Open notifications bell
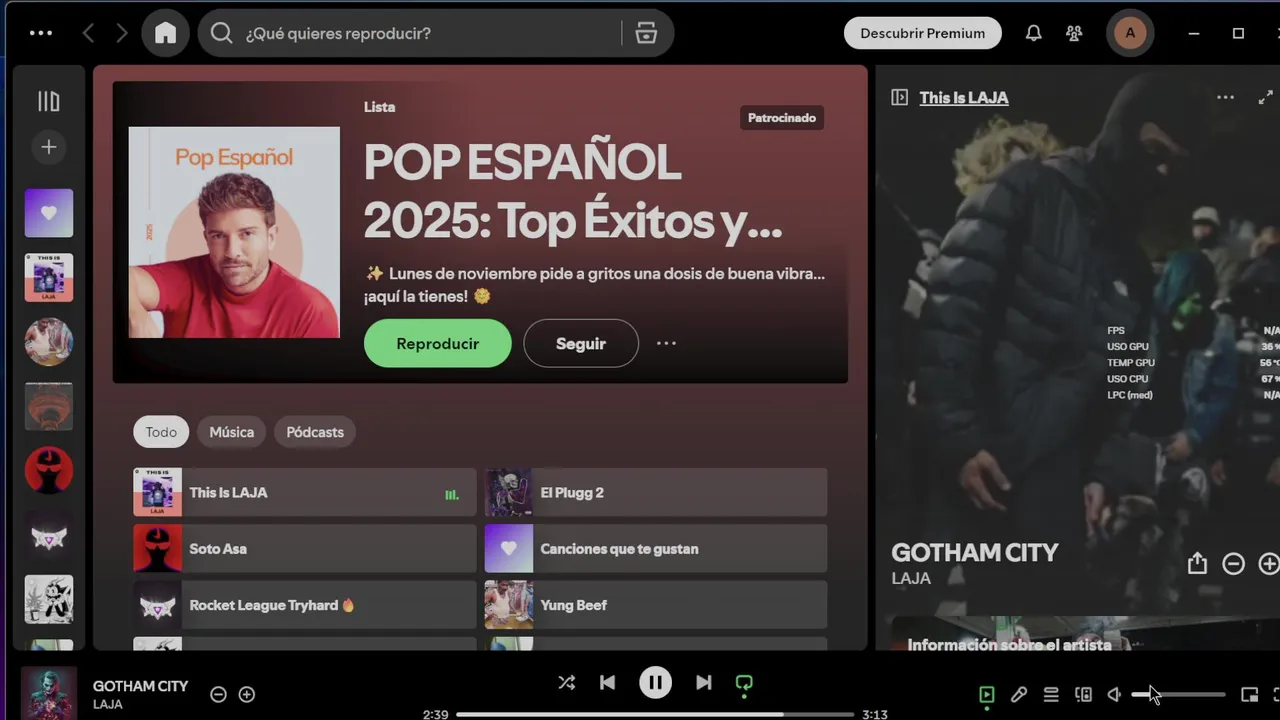Screen dimensions: 1280x720 [1034, 33]
